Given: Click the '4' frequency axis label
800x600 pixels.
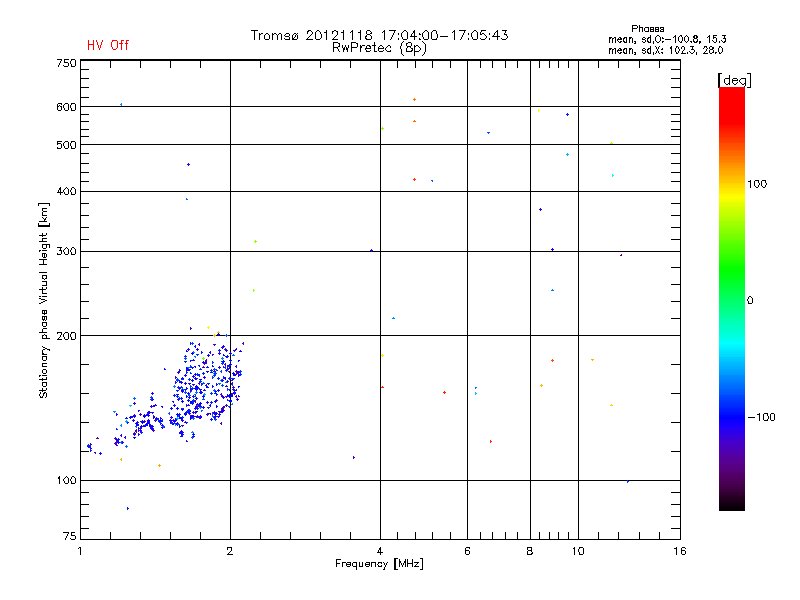Looking at the screenshot, I should (380, 551).
